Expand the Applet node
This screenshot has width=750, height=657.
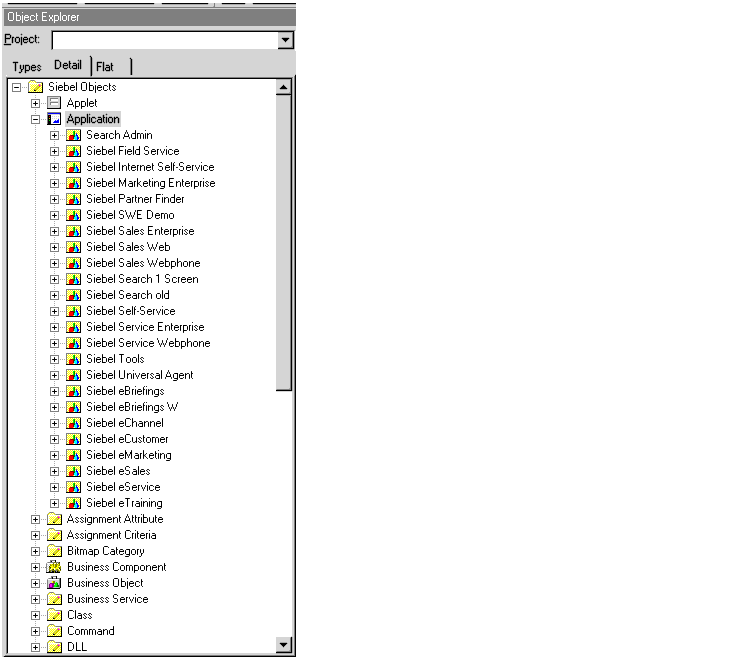click(x=35, y=103)
